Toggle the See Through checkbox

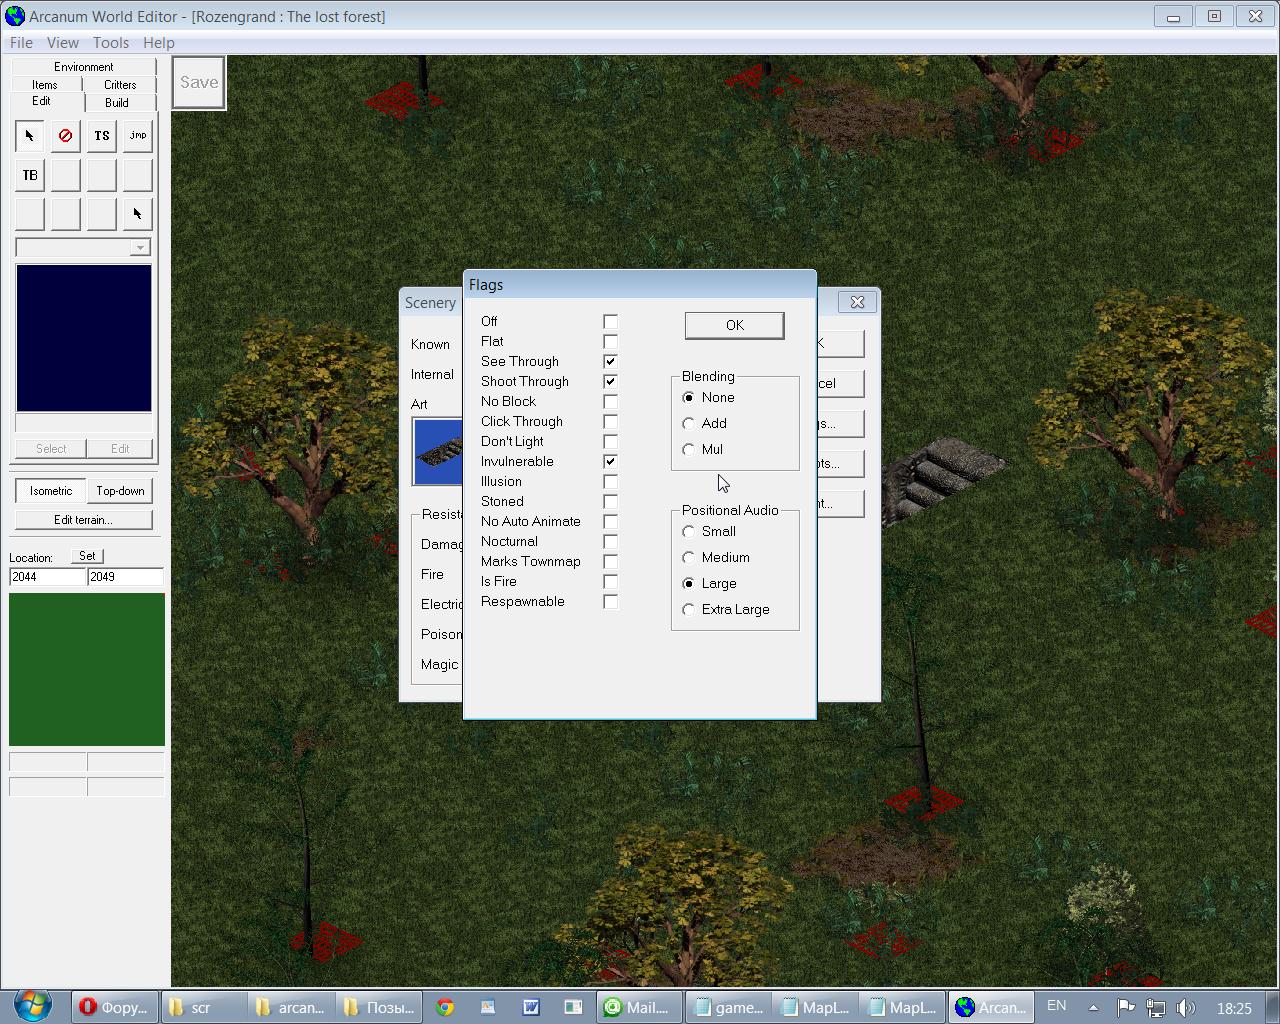[610, 362]
